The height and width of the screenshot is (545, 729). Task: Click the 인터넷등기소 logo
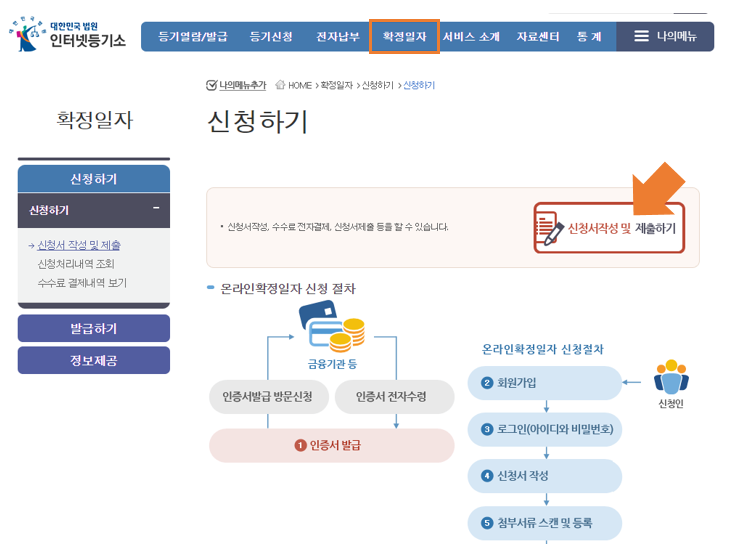click(67, 35)
